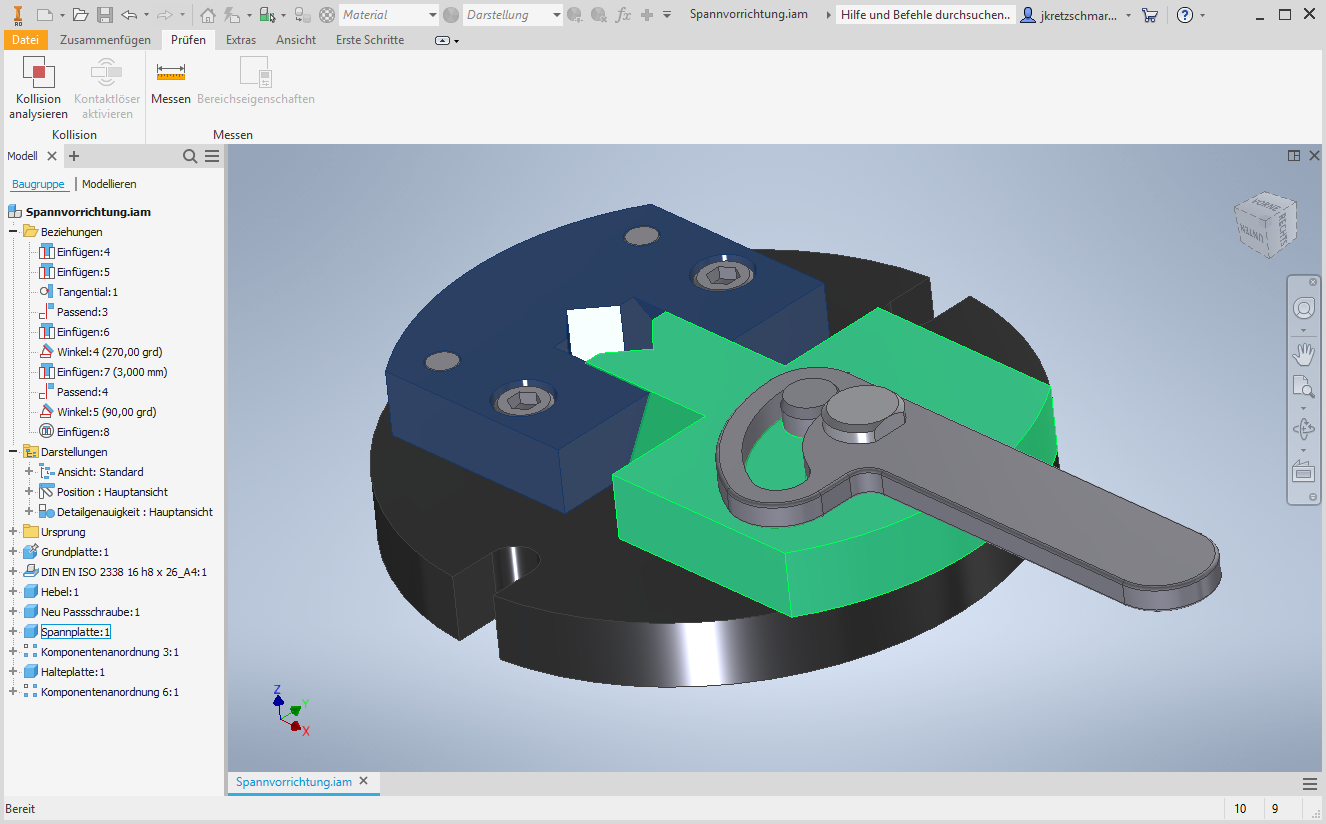Click the Hilfe und Befehle durchsuchen field
The width and height of the screenshot is (1326, 824).
[x=924, y=14]
